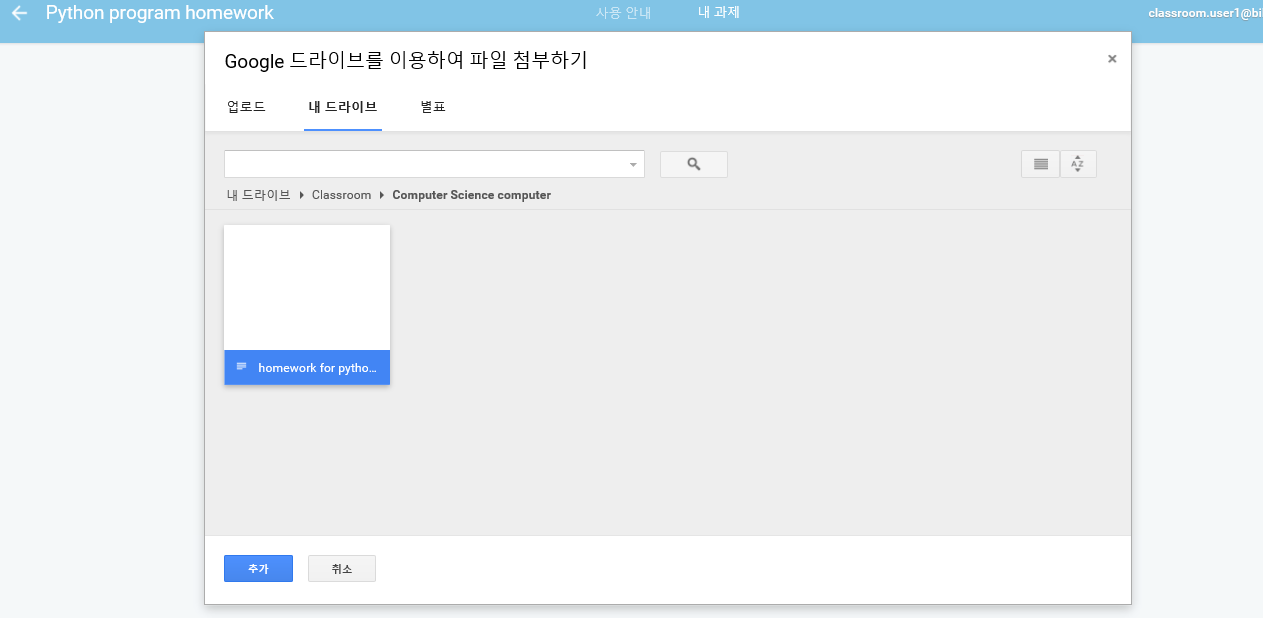Image resolution: width=1263 pixels, height=618 pixels.
Task: Switch to list view icon
Action: click(1040, 164)
